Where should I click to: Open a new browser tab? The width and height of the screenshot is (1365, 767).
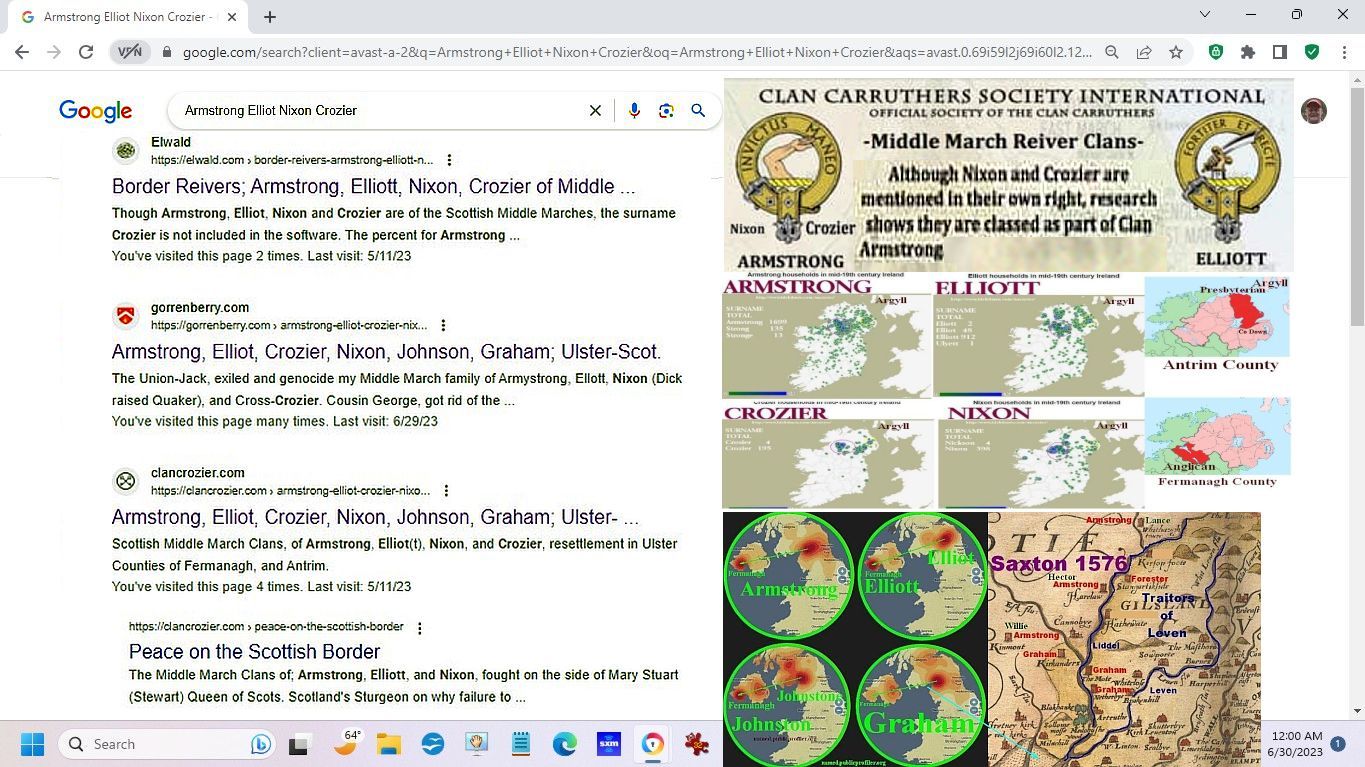click(270, 17)
